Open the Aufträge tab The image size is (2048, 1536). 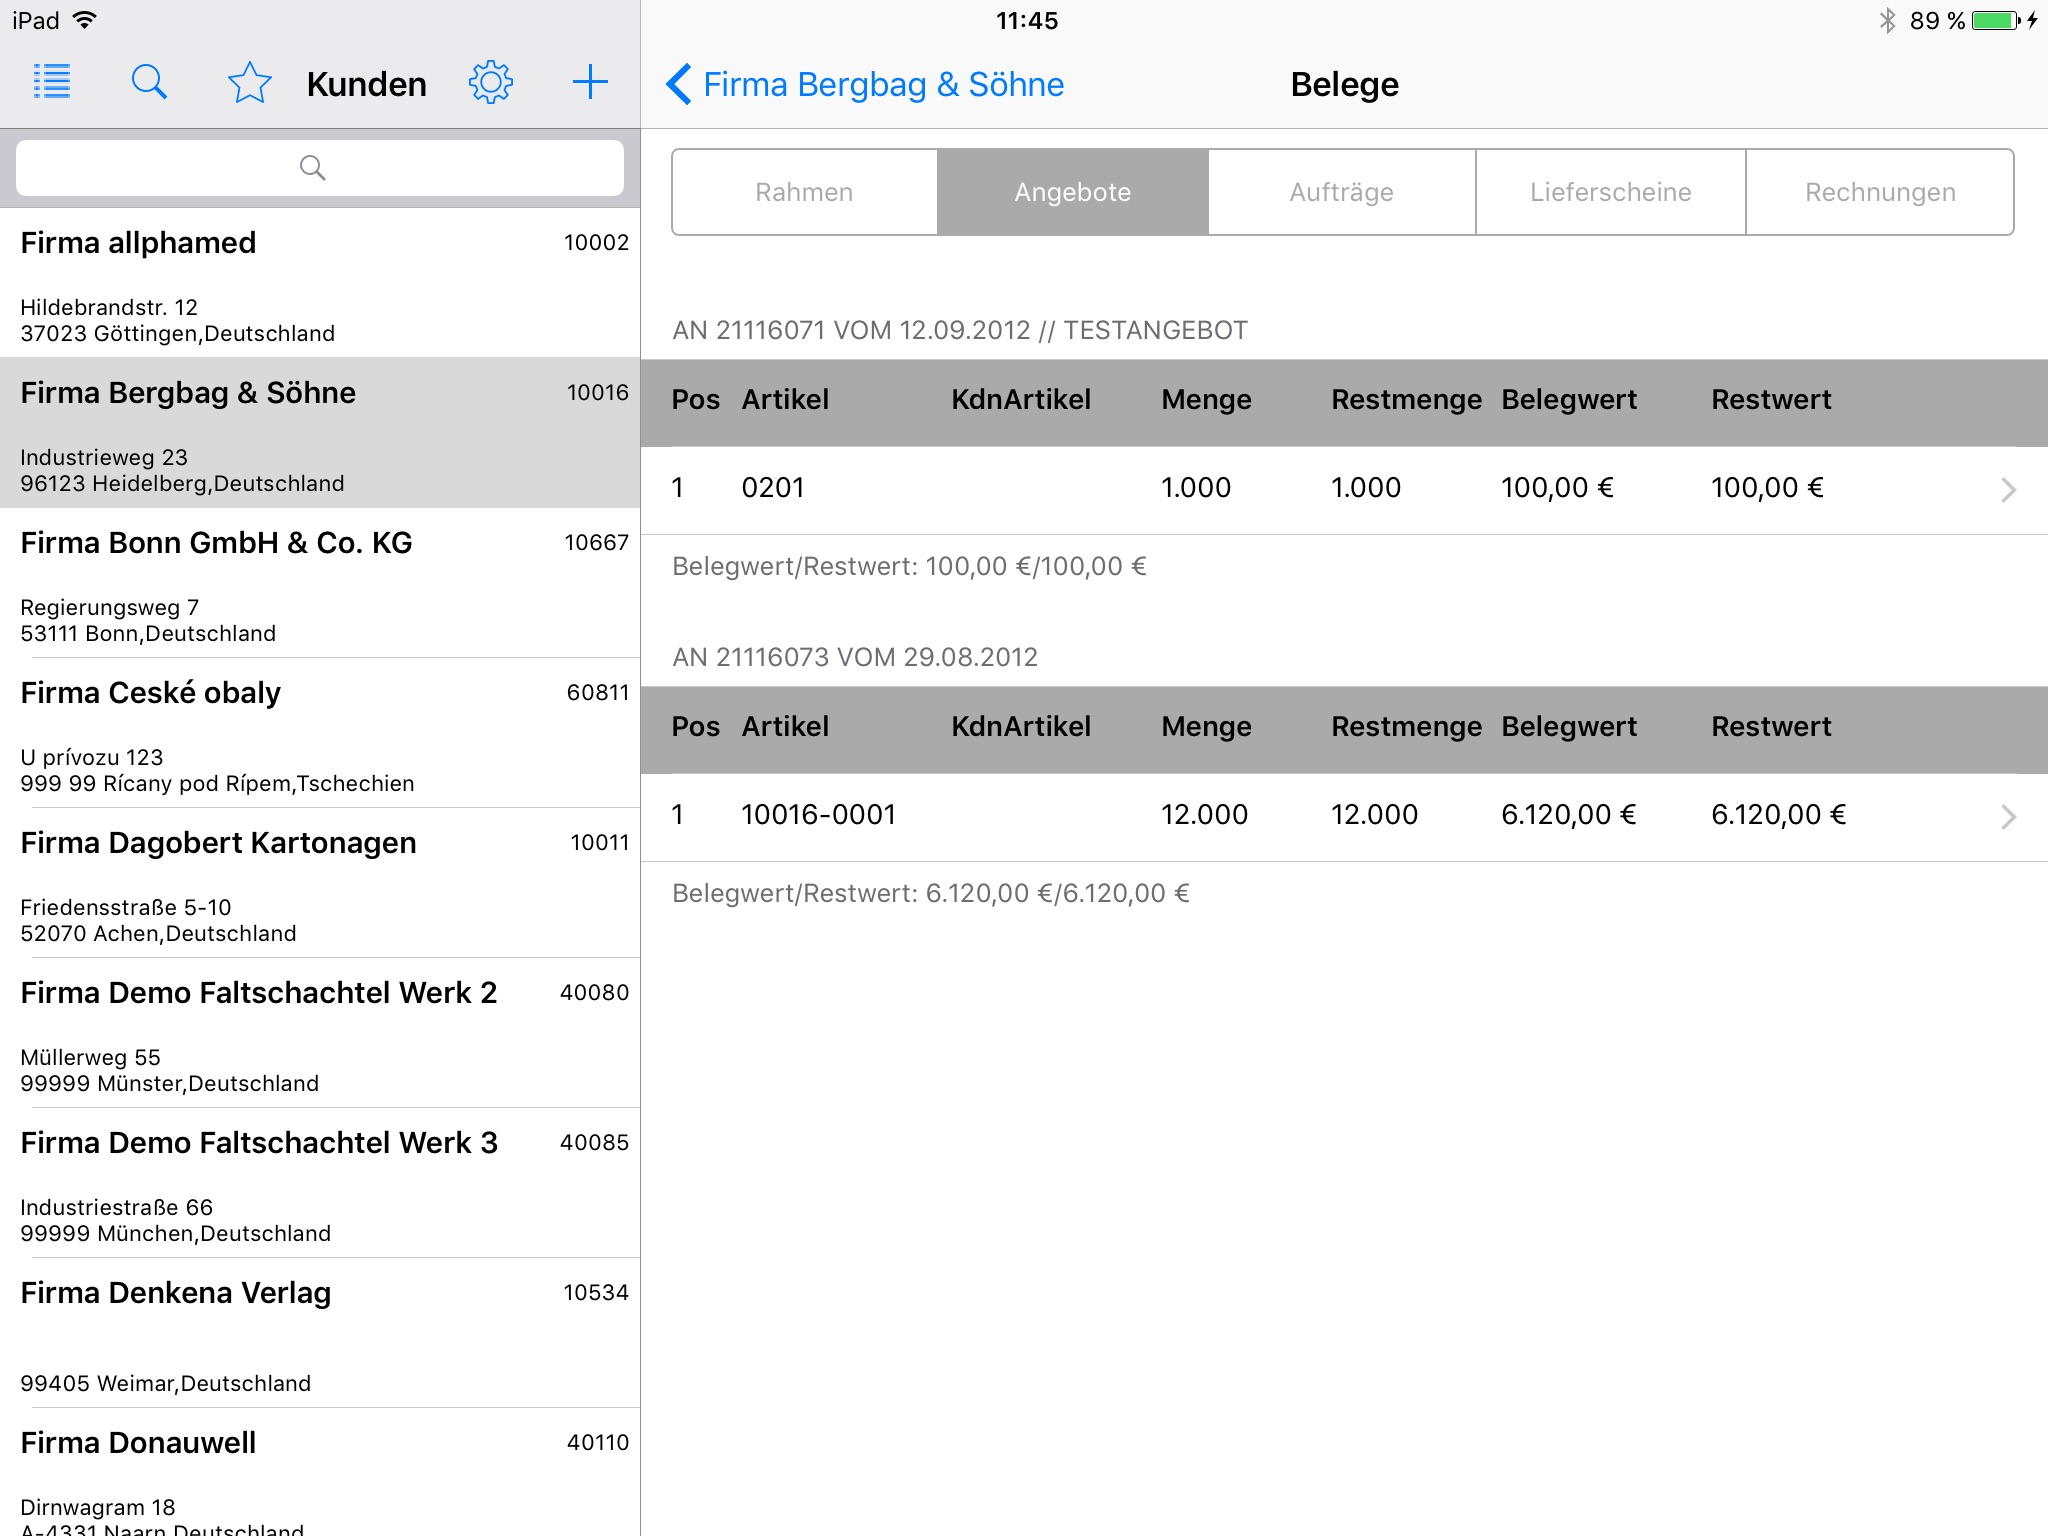1342,192
